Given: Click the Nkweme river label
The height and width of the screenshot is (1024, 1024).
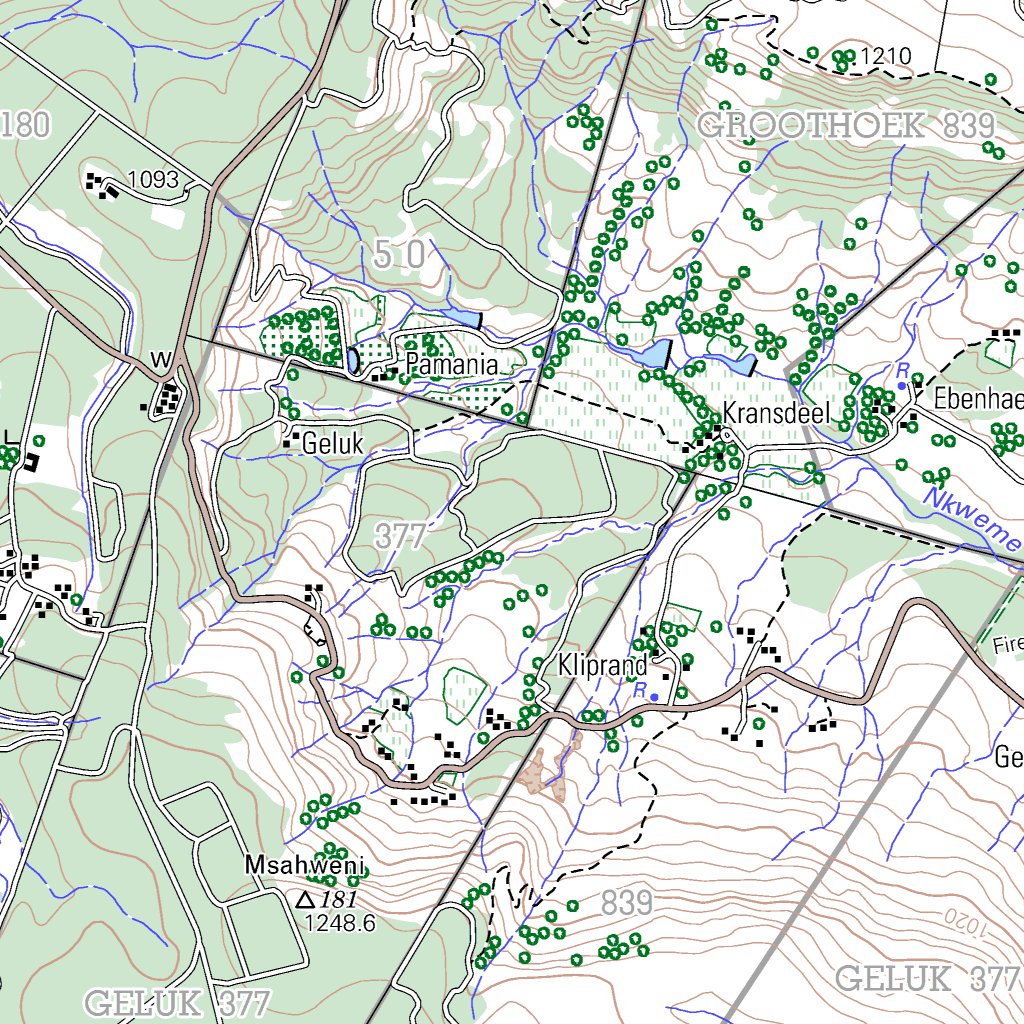Looking at the screenshot, I should coord(972,520).
